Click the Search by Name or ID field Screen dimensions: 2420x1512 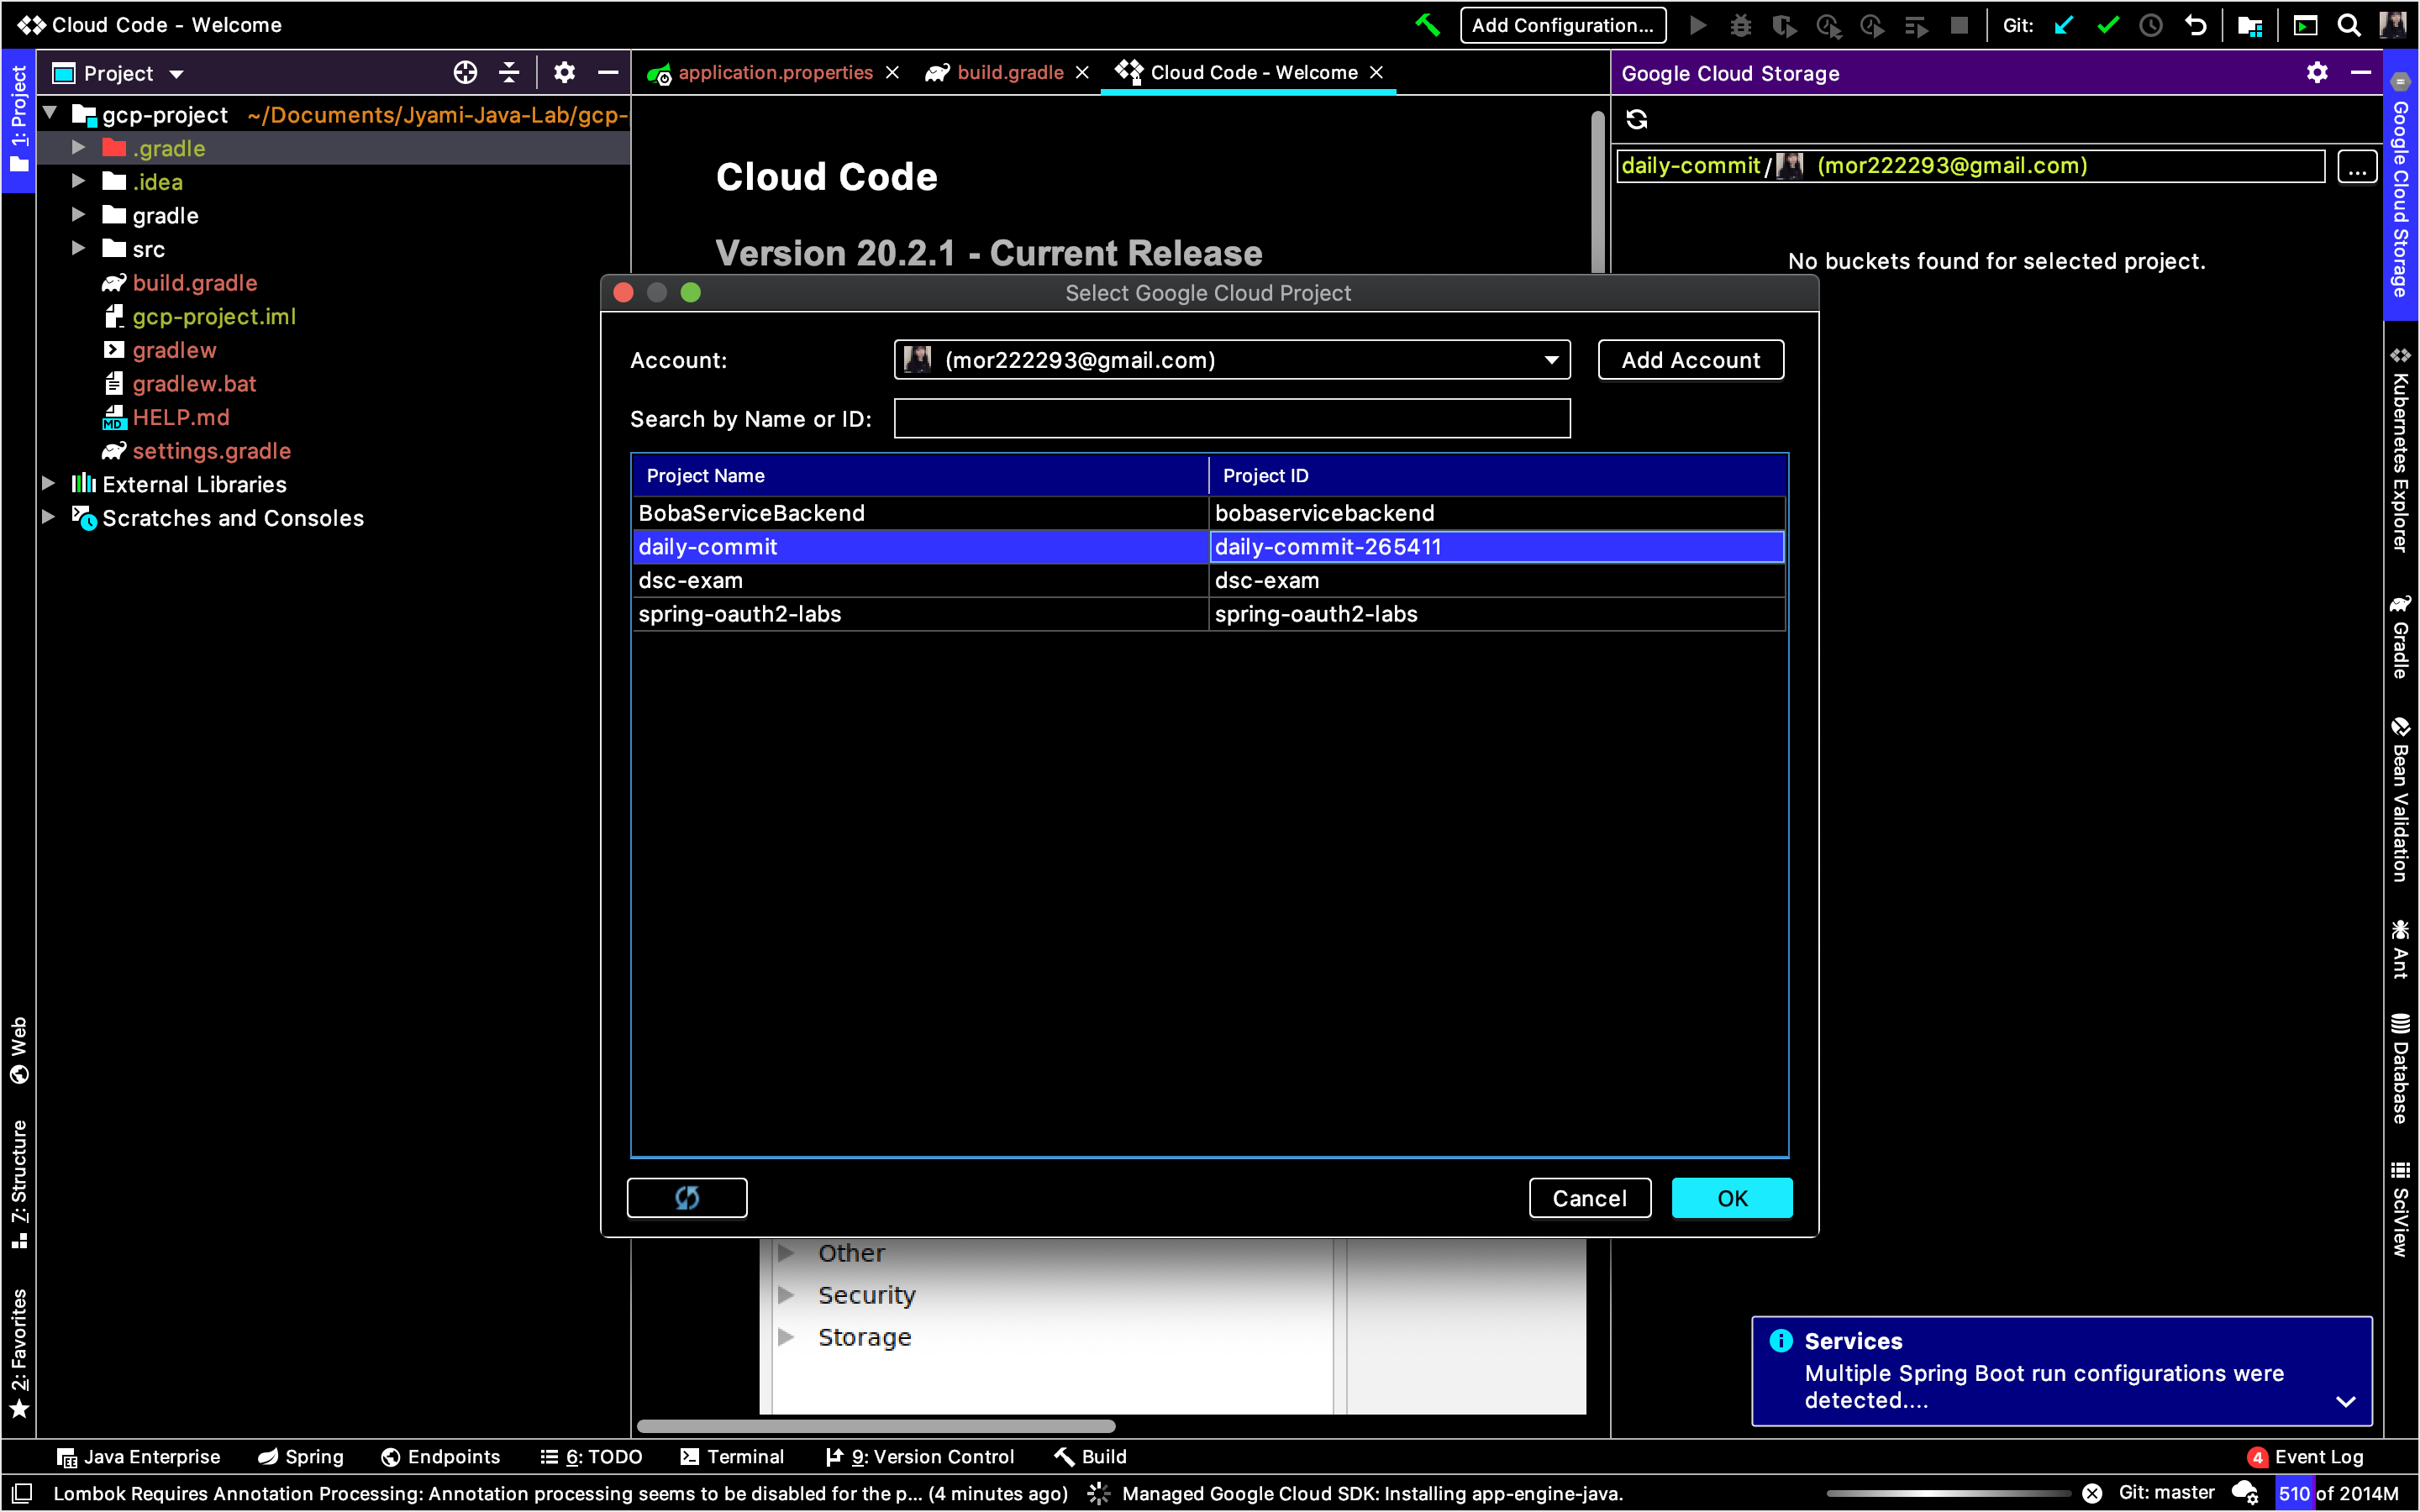[1231, 419]
